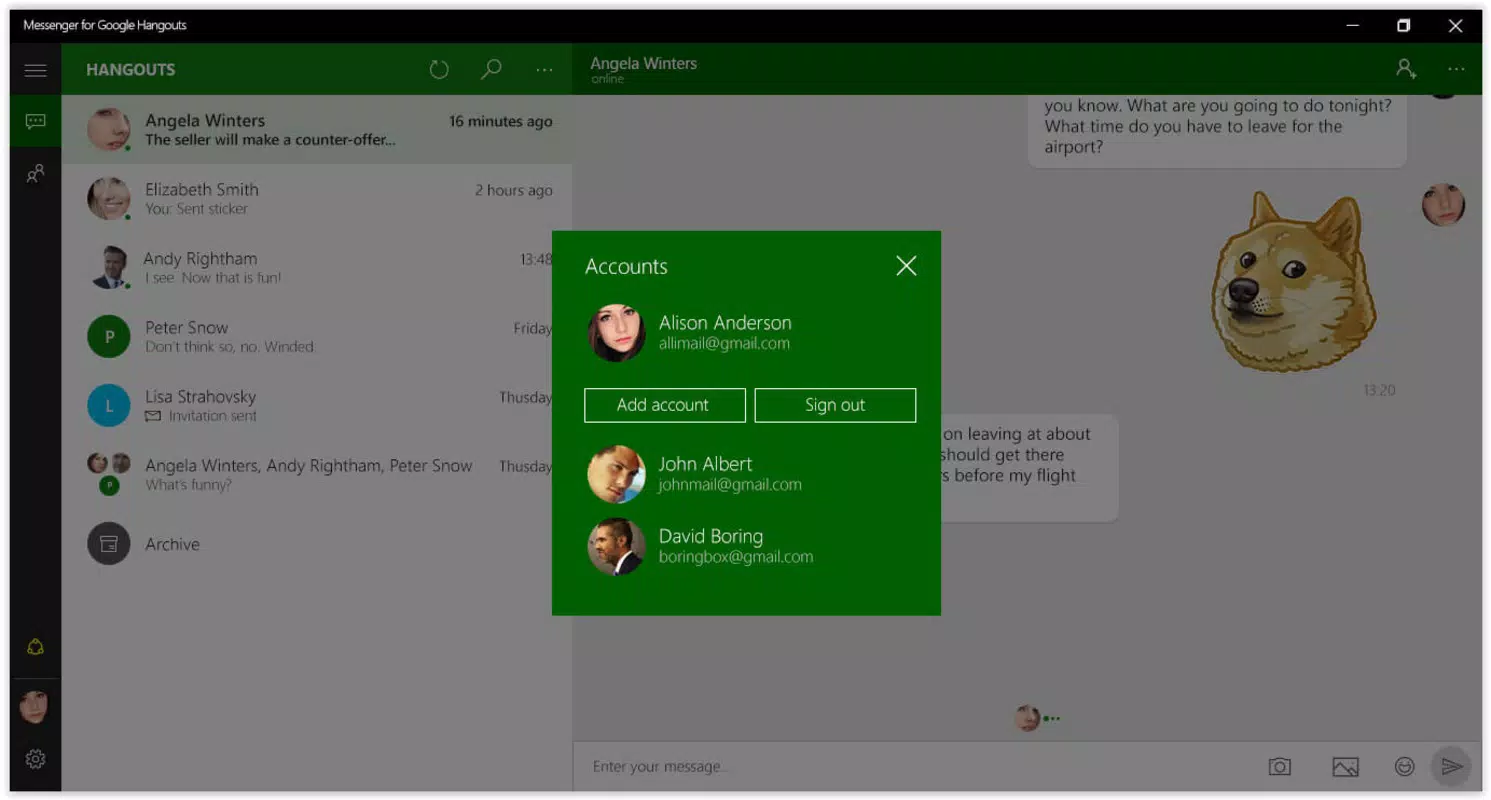
Task: Click the yellow notification bell icon
Action: click(35, 647)
